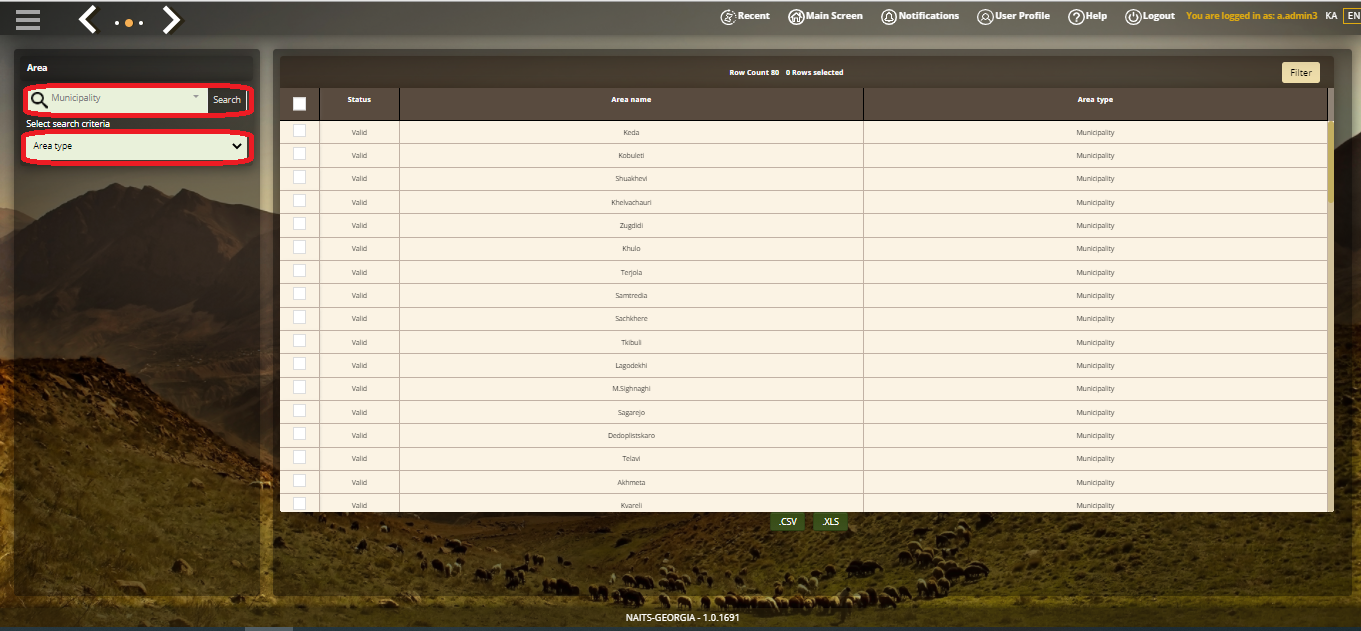Select the Lagodekhi area name cell

[631, 365]
